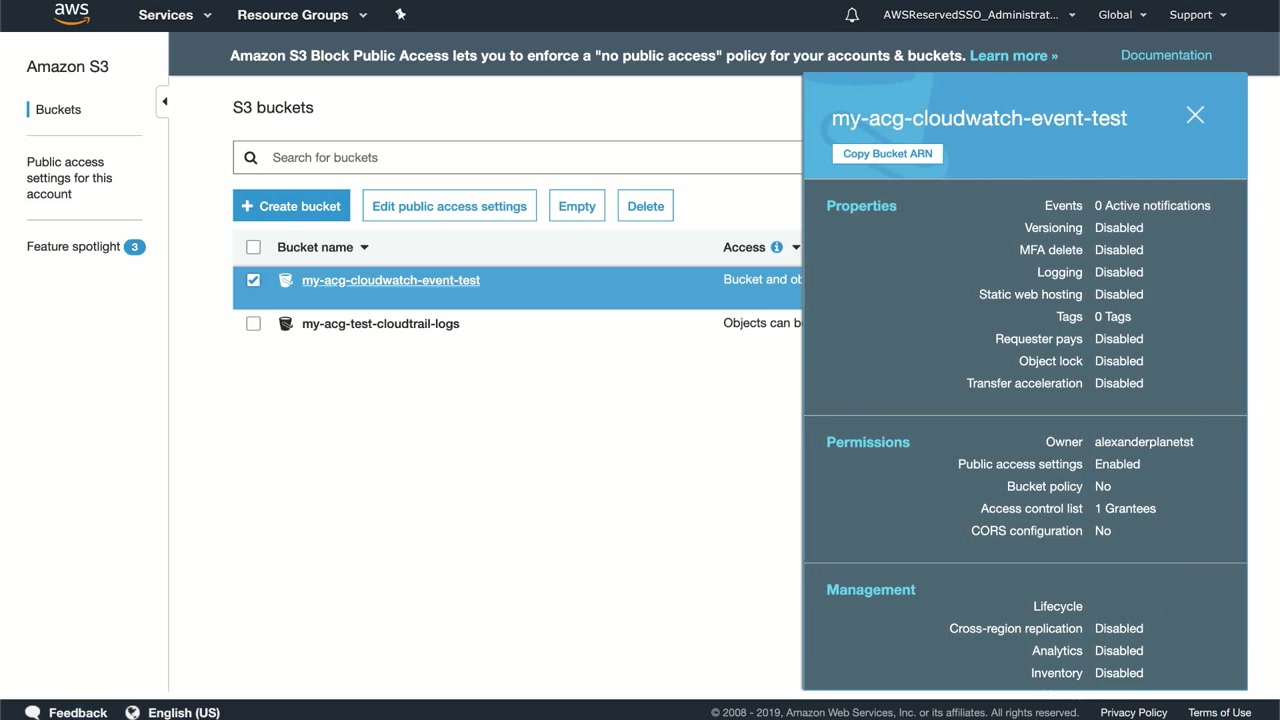Click the Transfer acceleration Disabled value
This screenshot has height=720, width=1280.
point(1119,384)
